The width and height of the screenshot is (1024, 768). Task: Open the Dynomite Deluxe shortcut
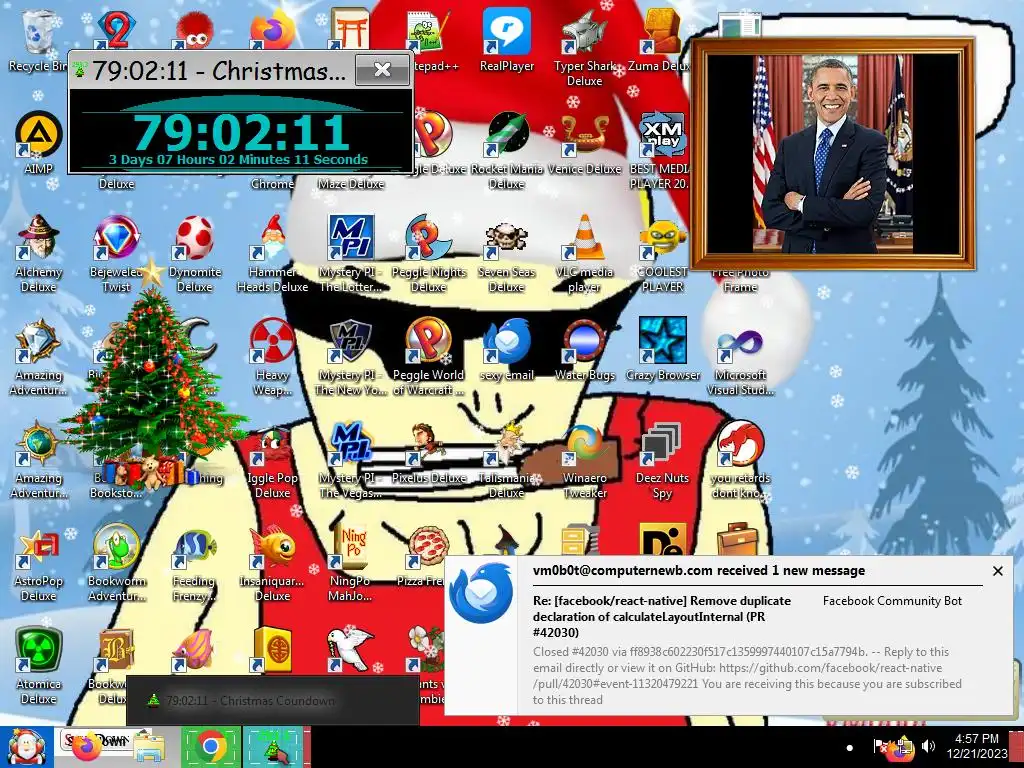(x=195, y=253)
